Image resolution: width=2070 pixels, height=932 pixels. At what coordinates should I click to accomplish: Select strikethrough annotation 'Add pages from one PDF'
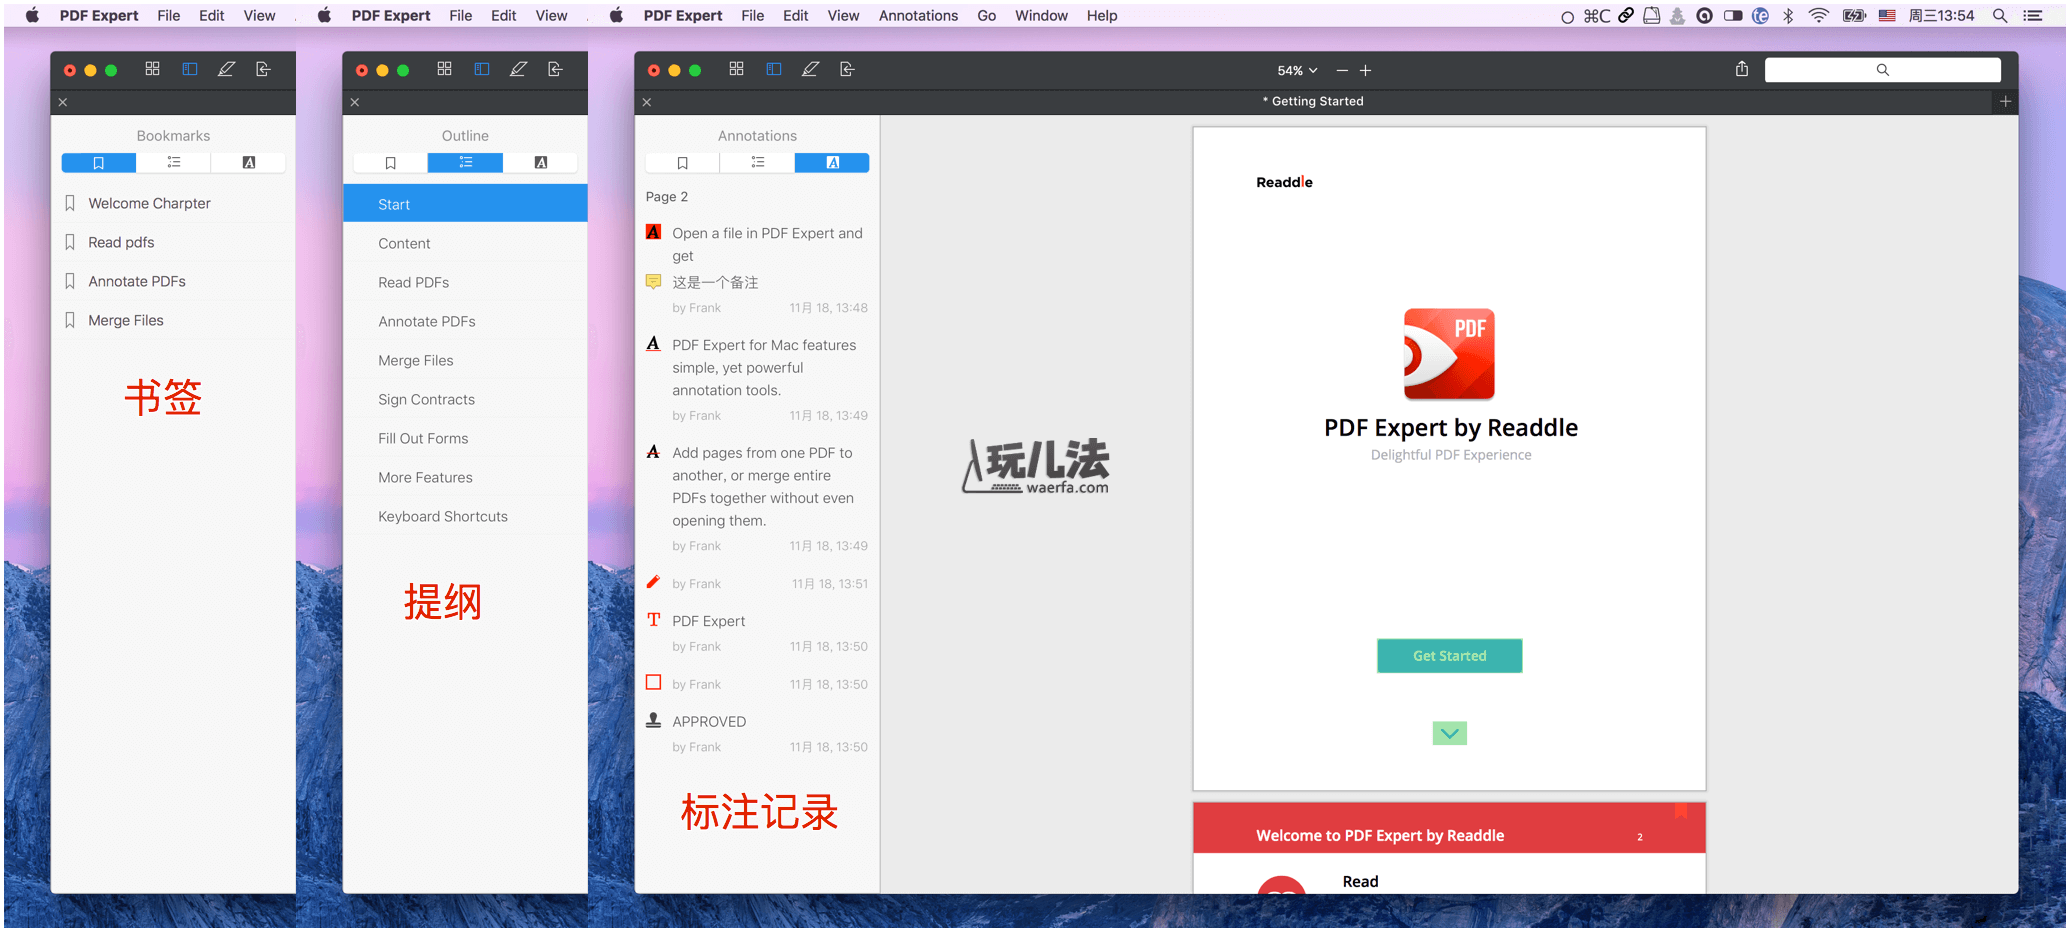point(757,498)
